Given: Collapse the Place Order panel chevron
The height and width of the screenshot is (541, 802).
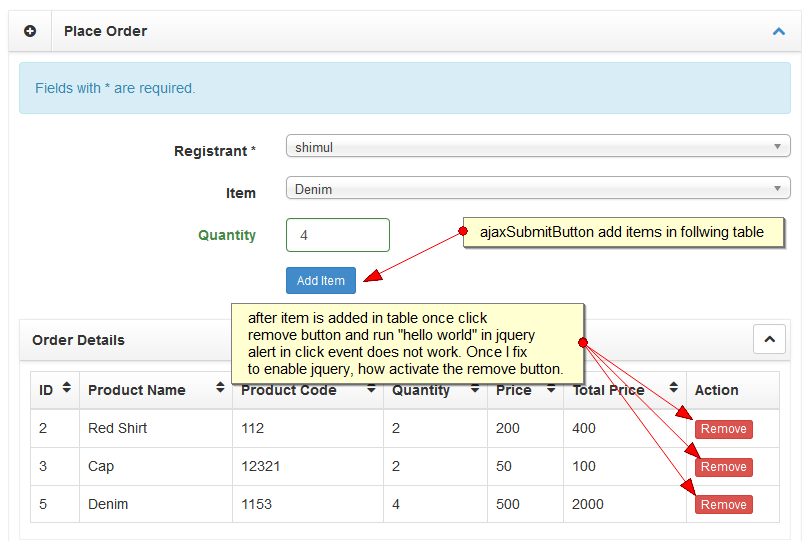Looking at the screenshot, I should pos(779,31).
